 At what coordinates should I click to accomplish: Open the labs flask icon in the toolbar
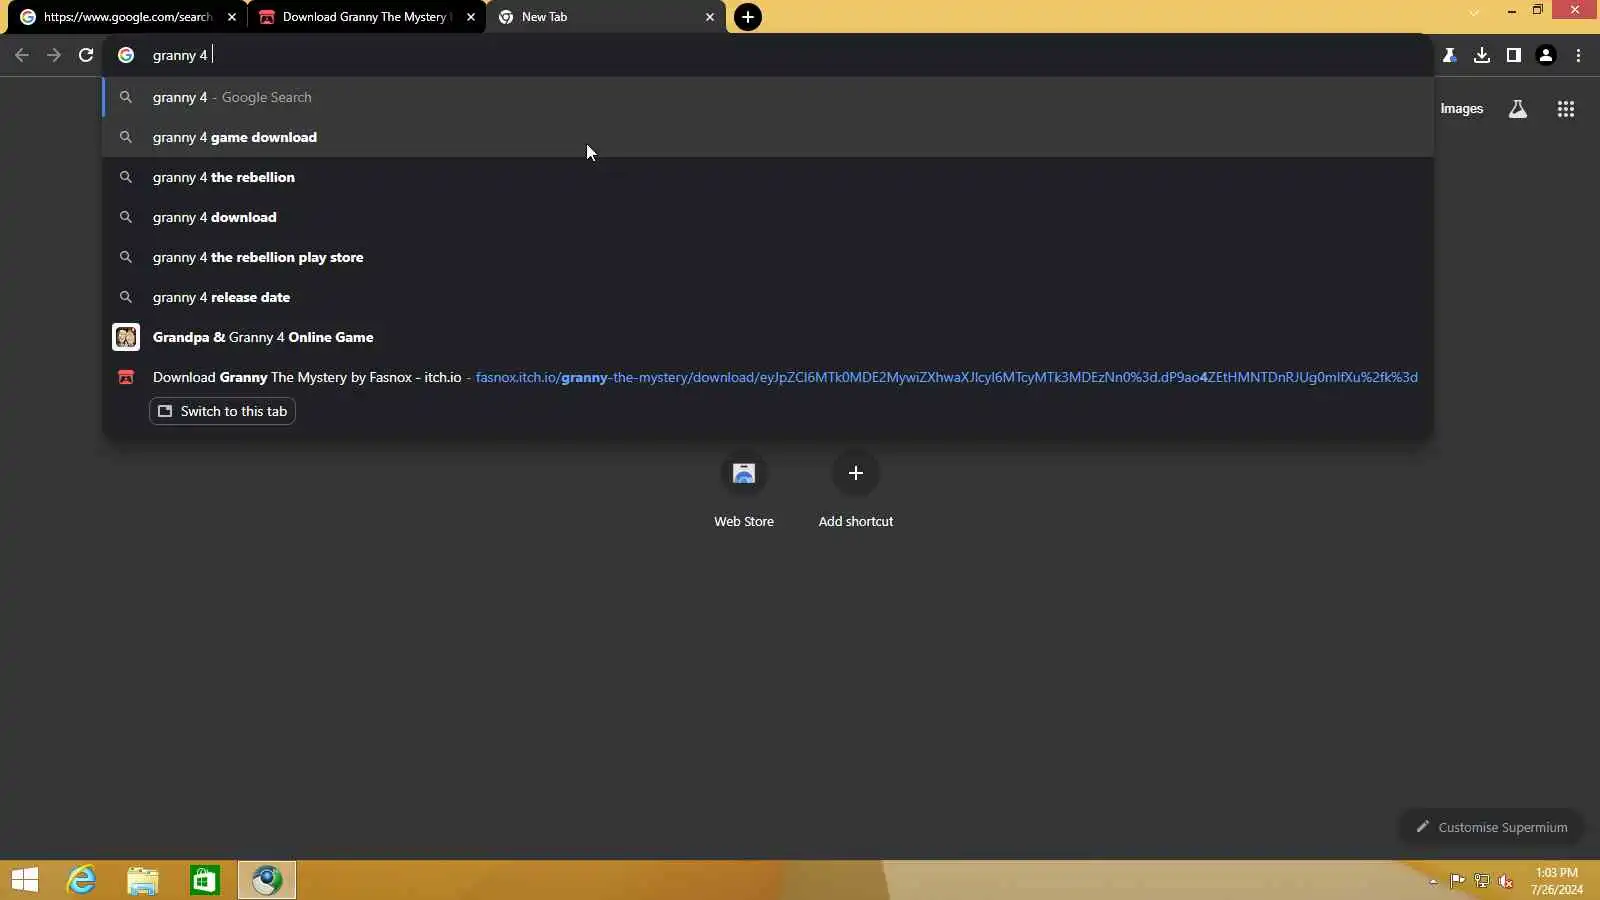[1450, 55]
